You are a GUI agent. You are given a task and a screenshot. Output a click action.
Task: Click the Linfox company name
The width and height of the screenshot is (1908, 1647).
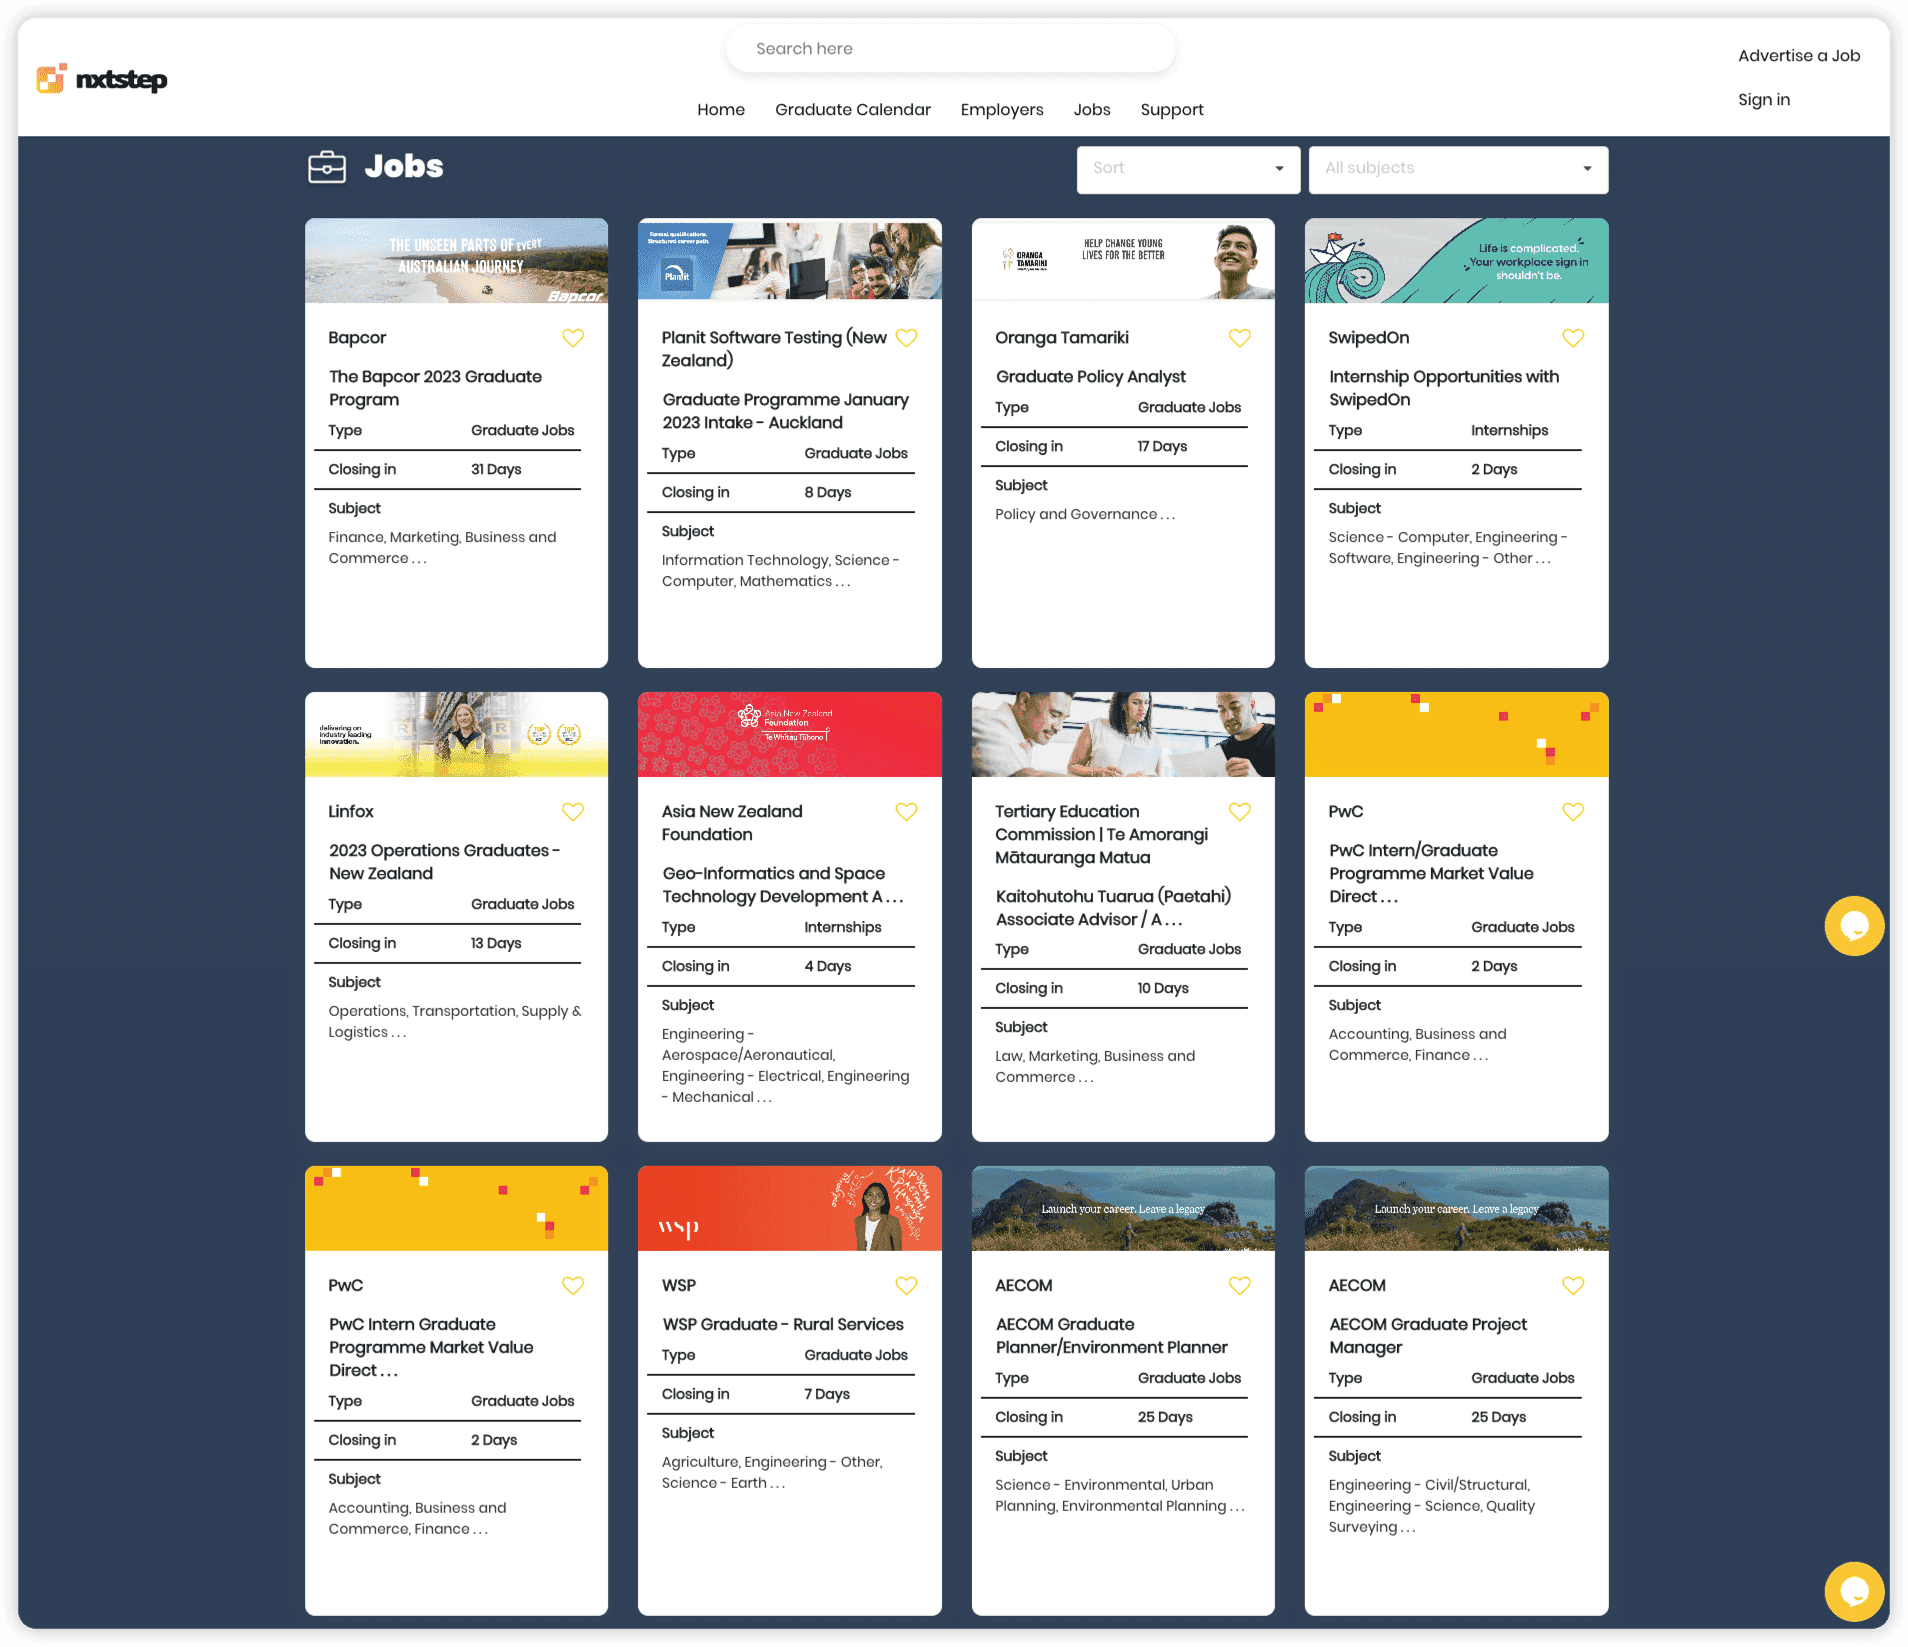coord(351,812)
